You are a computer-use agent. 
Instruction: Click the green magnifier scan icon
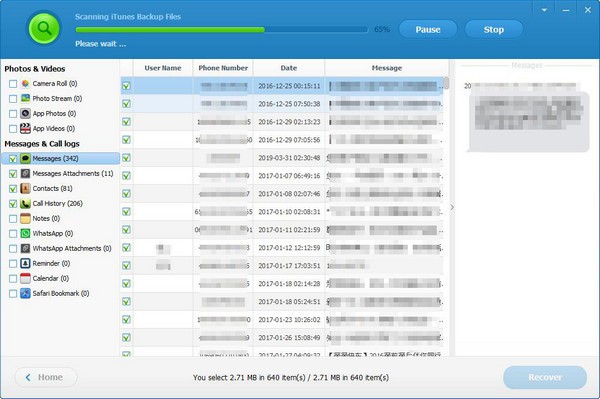(44, 28)
